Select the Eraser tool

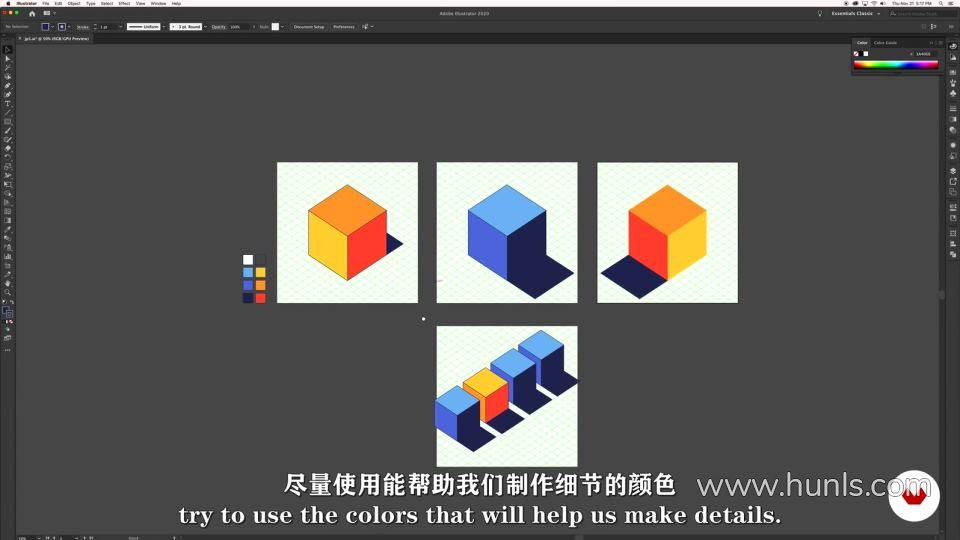[x=7, y=148]
